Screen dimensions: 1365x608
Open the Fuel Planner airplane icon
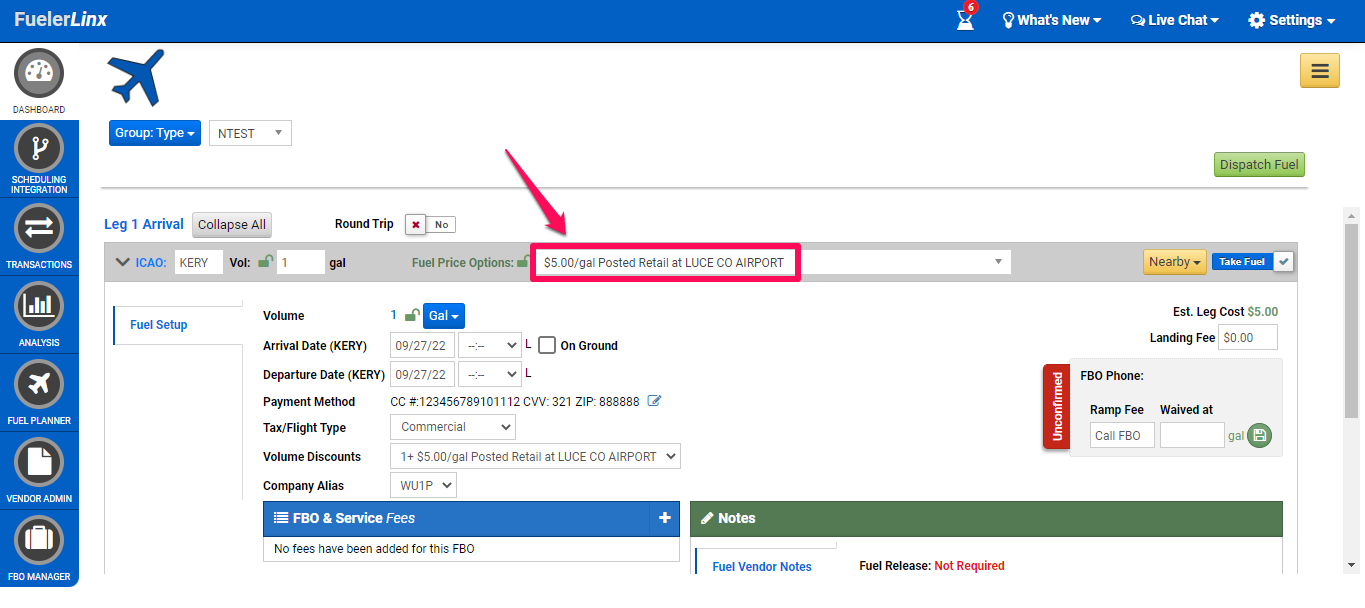[39, 384]
